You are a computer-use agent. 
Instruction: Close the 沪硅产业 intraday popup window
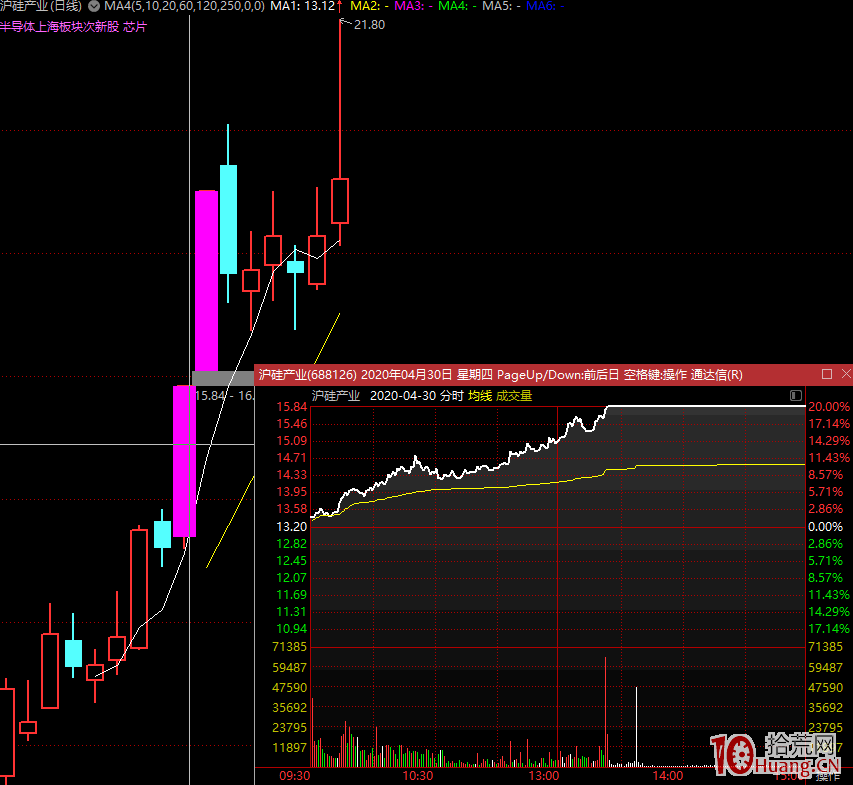(846, 374)
